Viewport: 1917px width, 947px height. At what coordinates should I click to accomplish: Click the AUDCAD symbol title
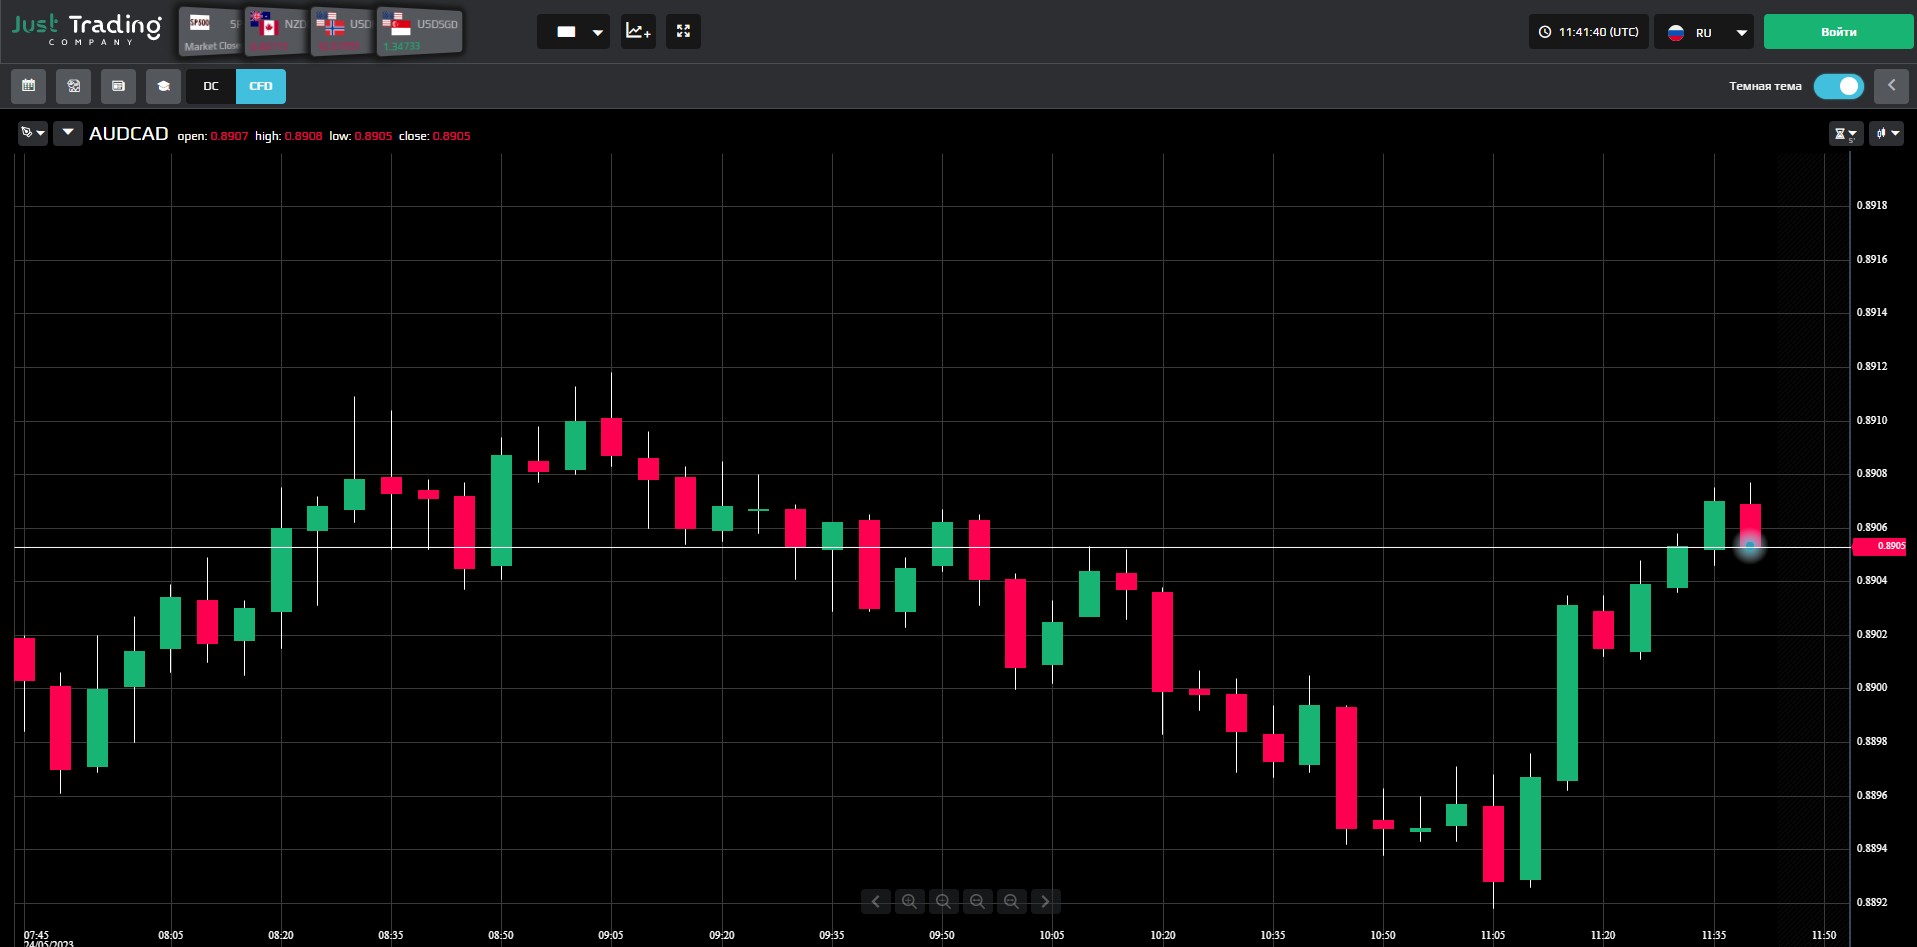(129, 134)
